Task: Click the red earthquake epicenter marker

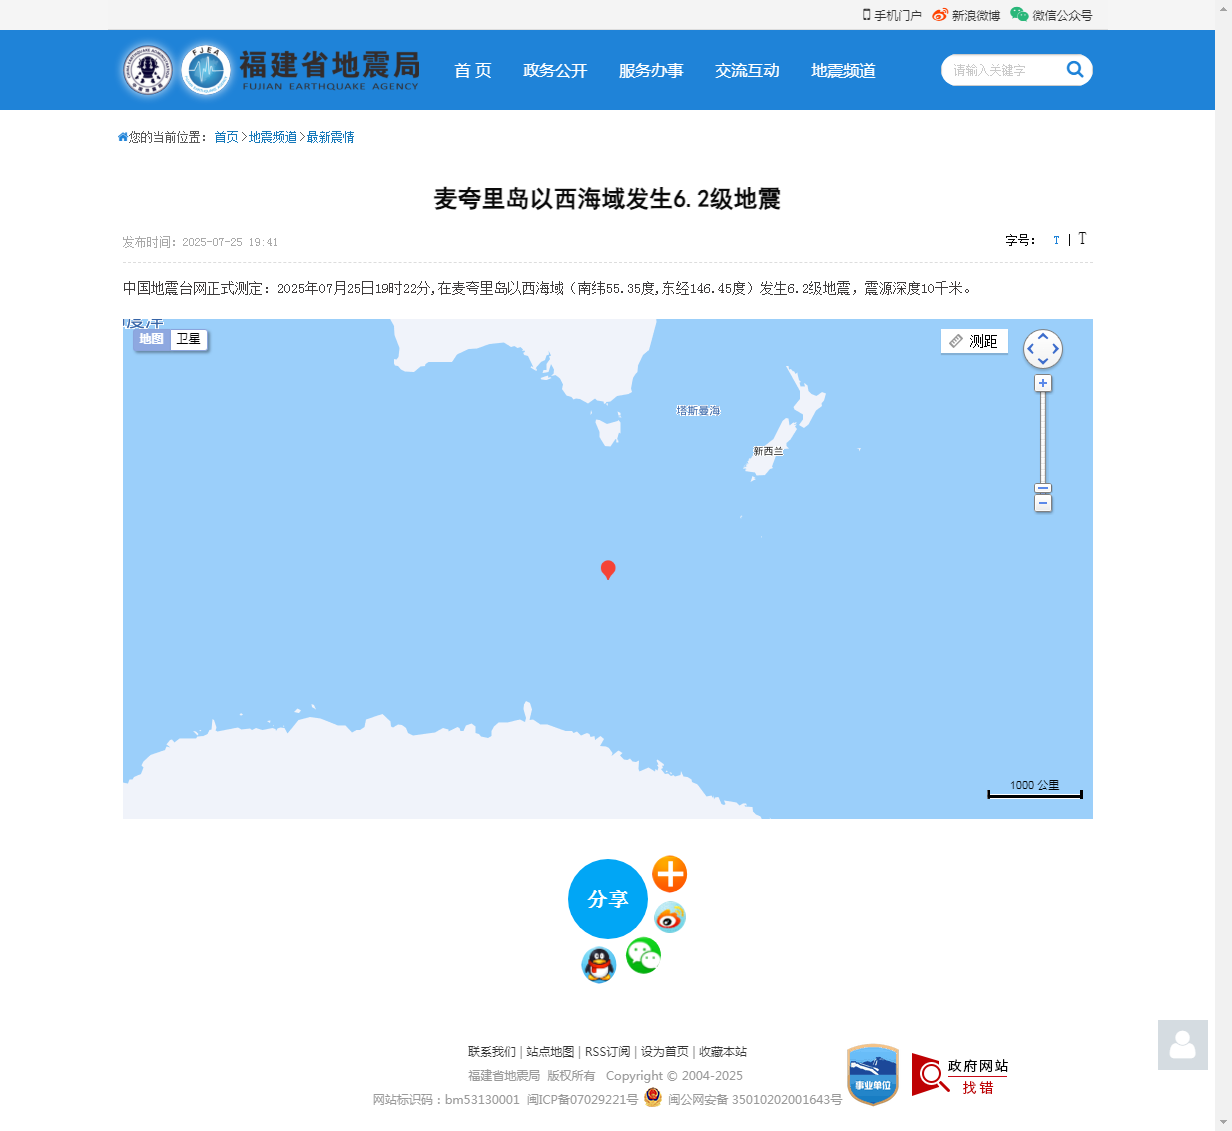Action: click(x=608, y=569)
